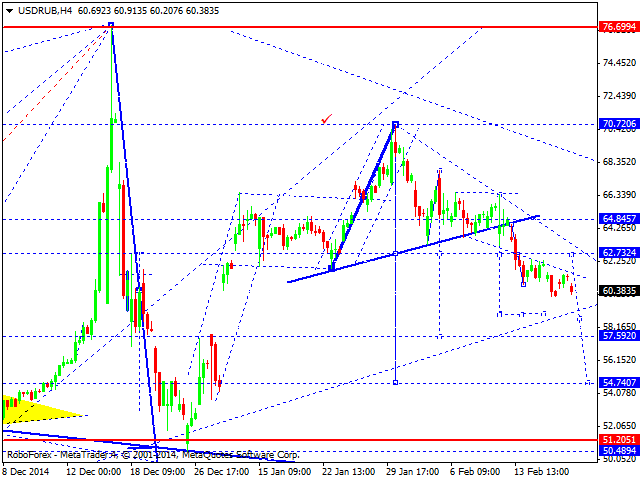This screenshot has width=640, height=480.
Task: Select the 57.5920 price level label
Action: point(619,336)
